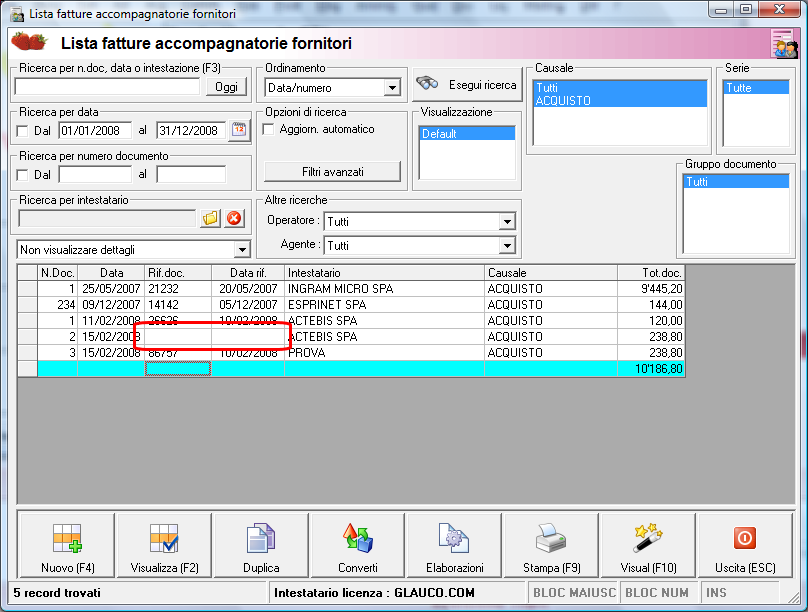Open the calendar date picker icon
The height and width of the screenshot is (612, 808).
coord(239,129)
